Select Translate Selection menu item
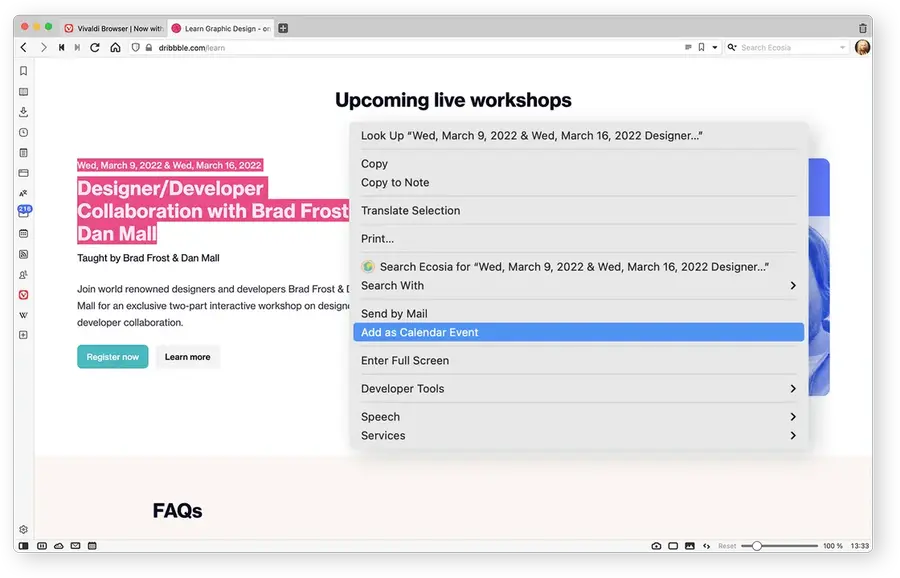 579,211
